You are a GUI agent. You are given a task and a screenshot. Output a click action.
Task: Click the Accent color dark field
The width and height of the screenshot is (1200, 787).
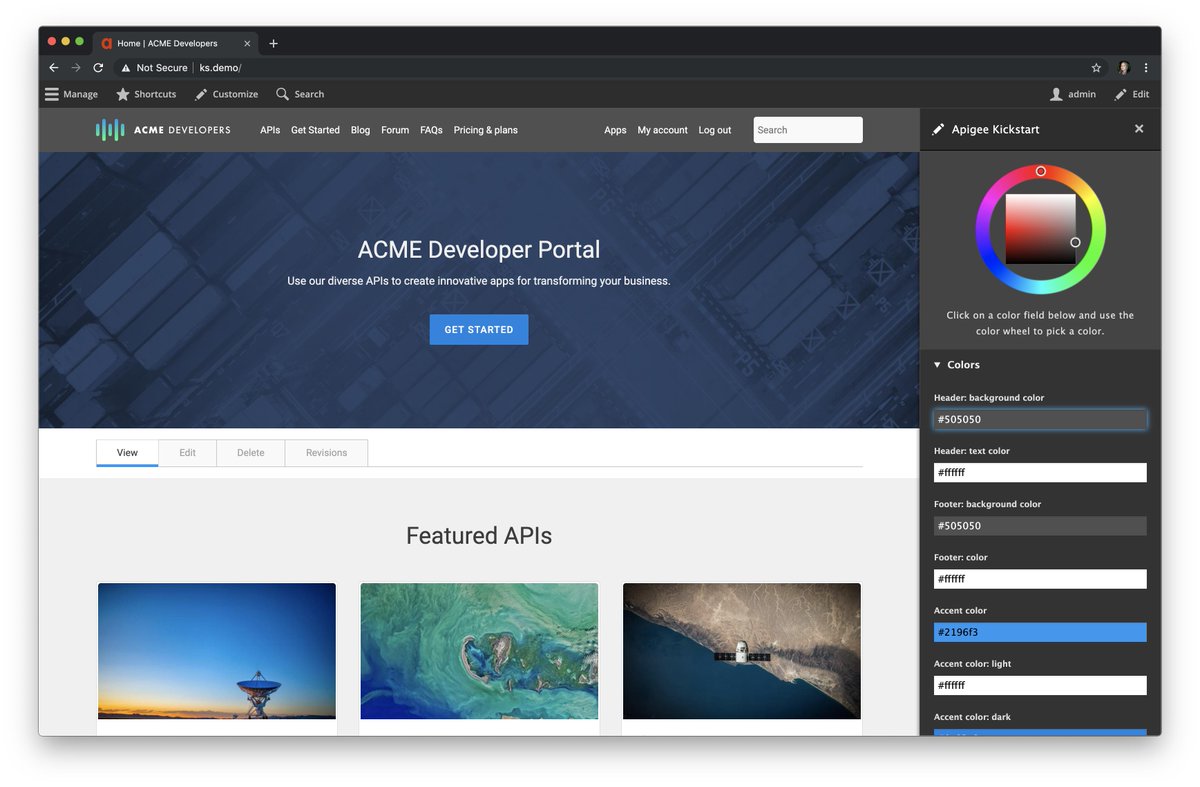pyautogui.click(x=1040, y=733)
